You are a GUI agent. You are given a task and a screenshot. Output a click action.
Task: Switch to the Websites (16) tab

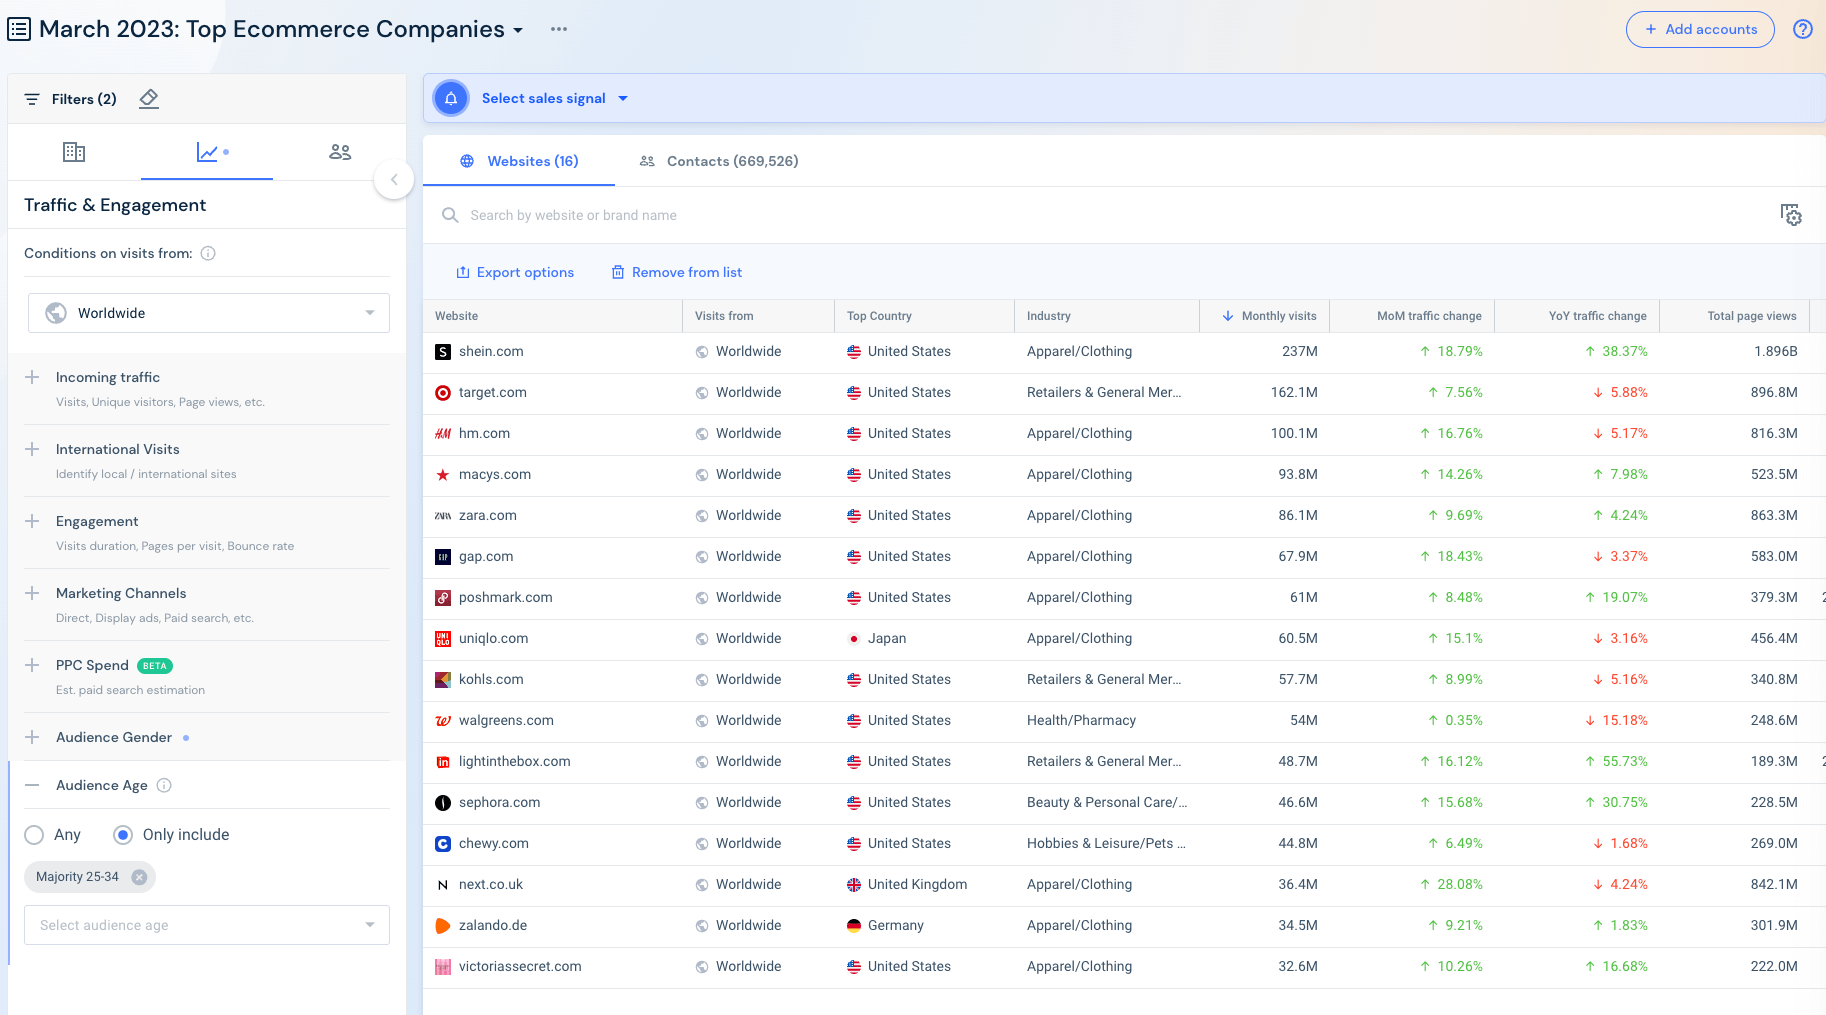click(519, 161)
